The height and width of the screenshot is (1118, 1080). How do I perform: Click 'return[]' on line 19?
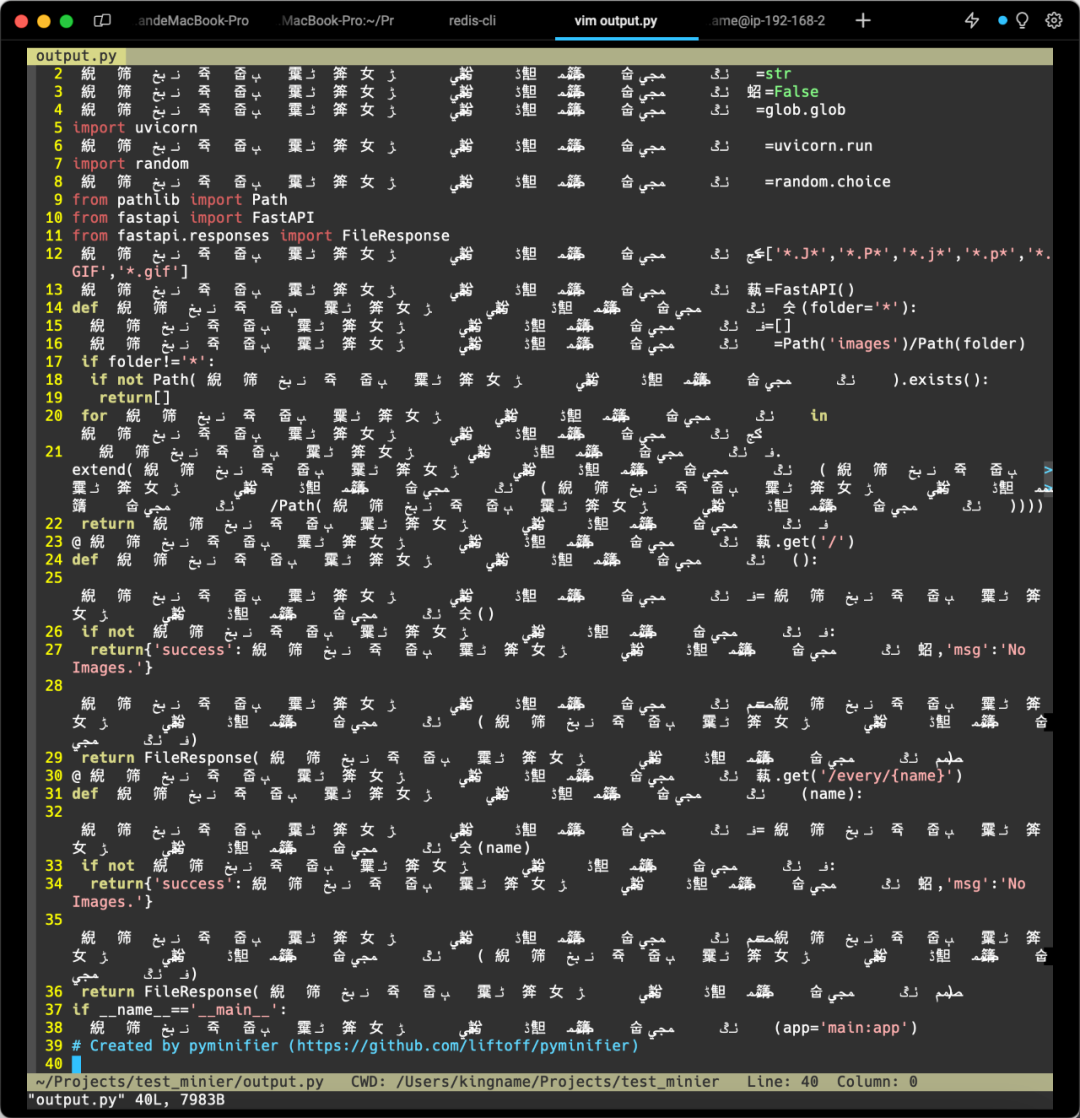pos(135,398)
